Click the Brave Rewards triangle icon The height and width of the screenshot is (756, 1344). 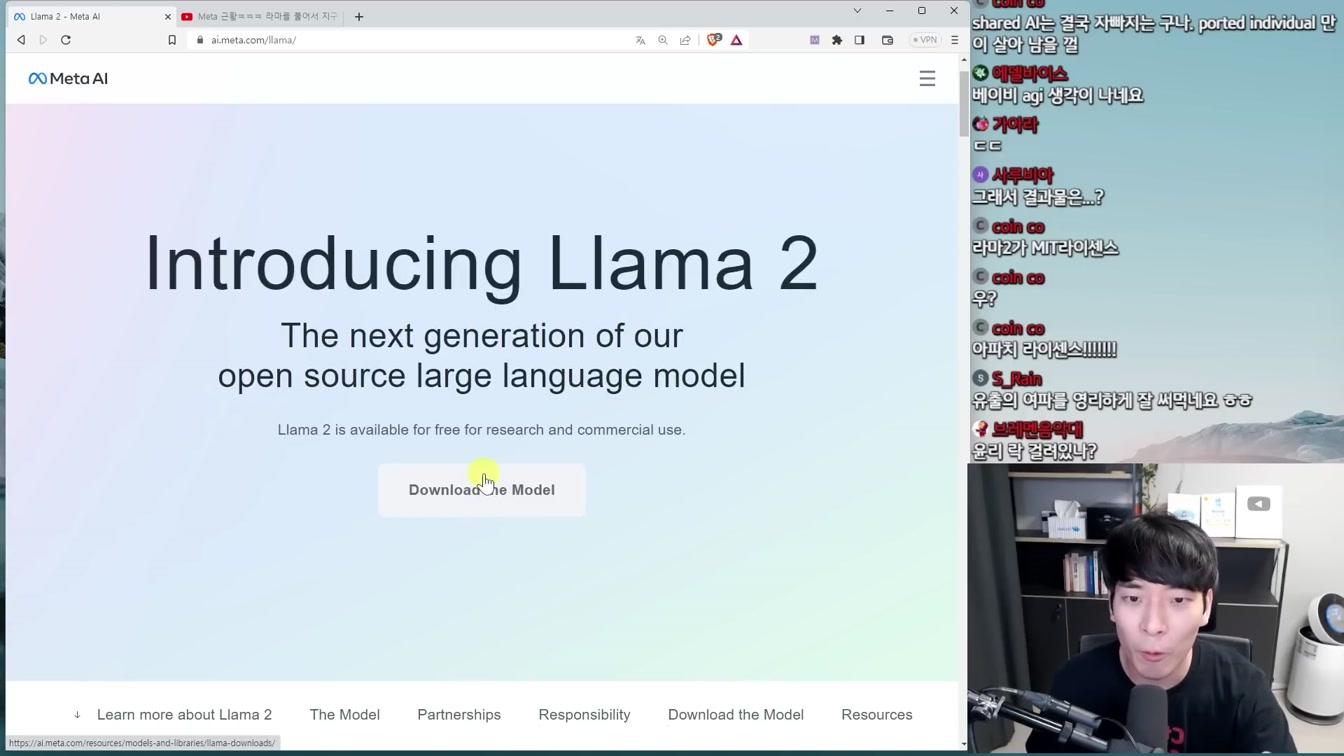click(x=736, y=40)
